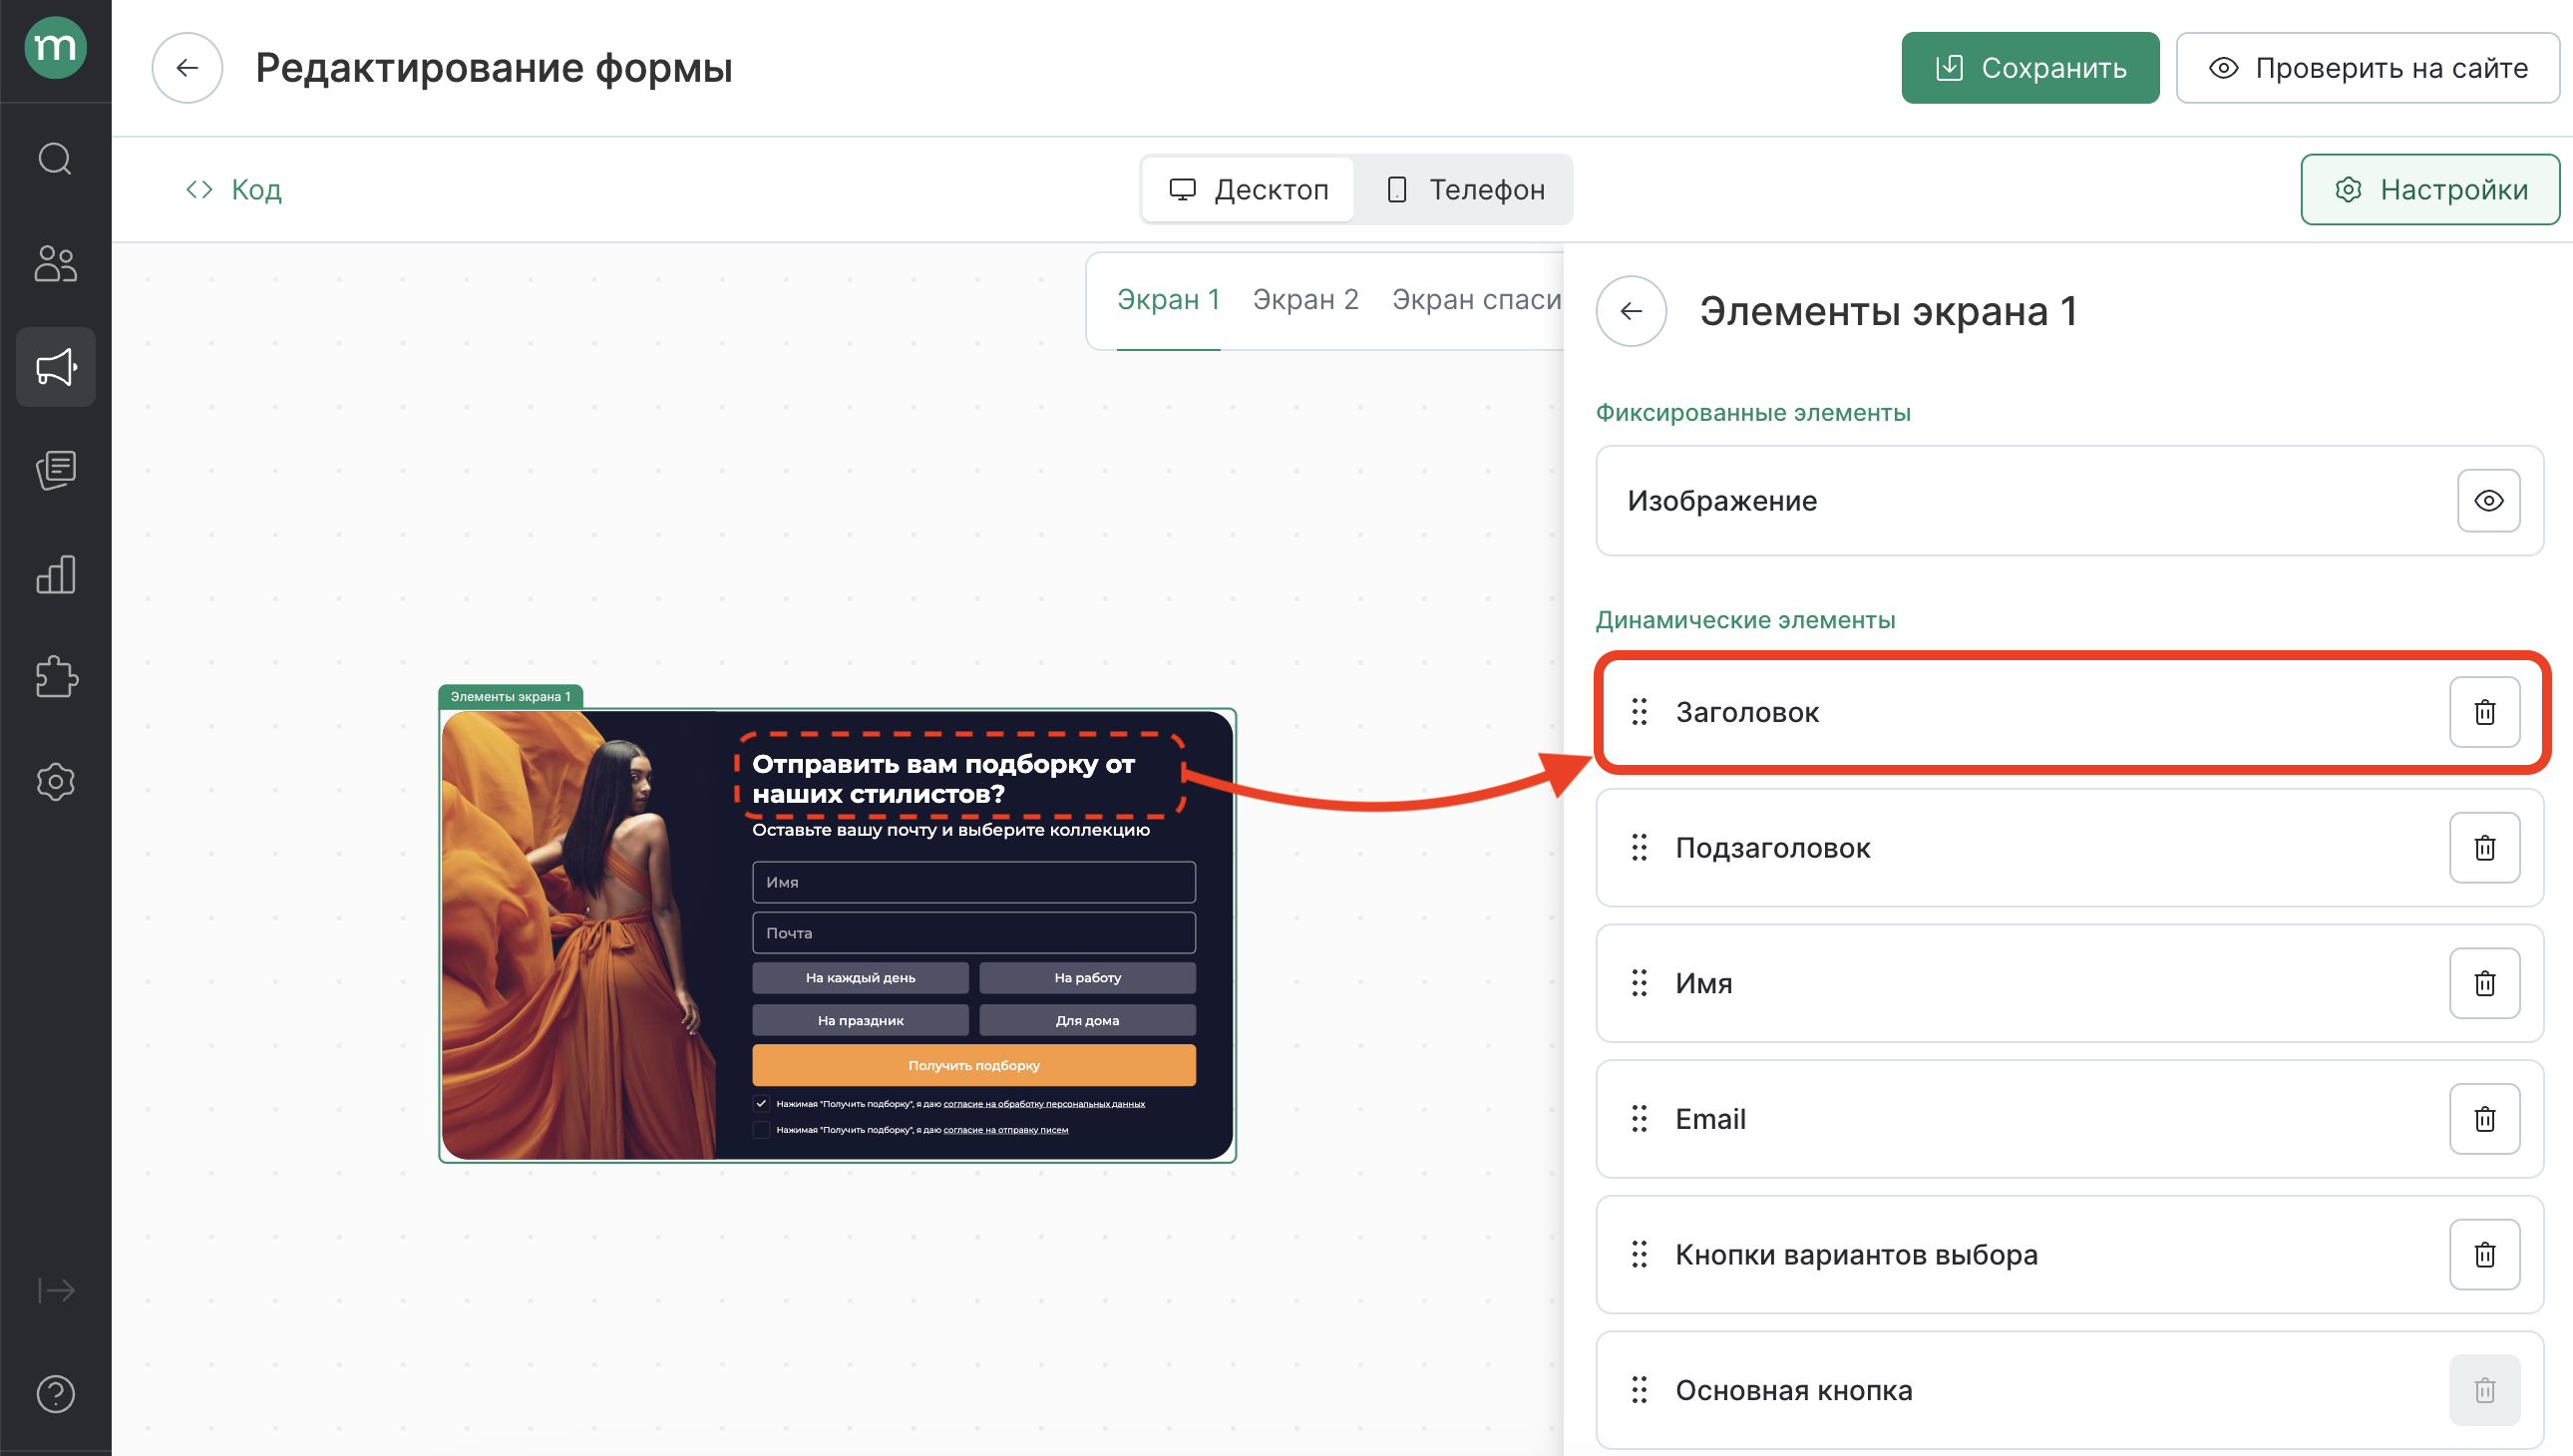Open the documents section in the sidebar
2573x1456 pixels.
[55, 470]
